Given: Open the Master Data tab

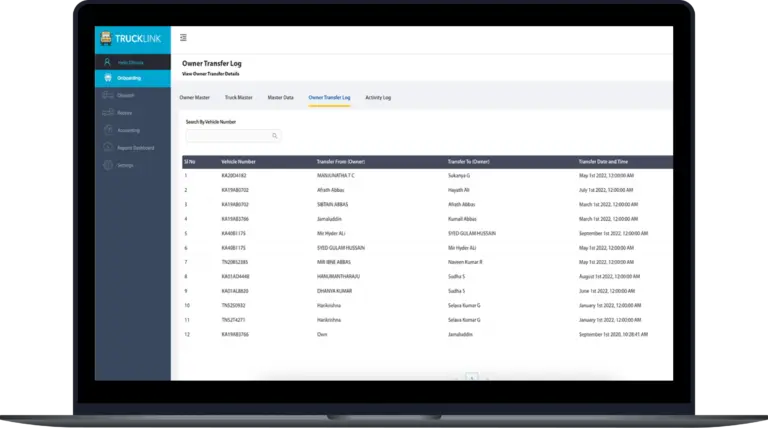Looking at the screenshot, I should pyautogui.click(x=280, y=98).
